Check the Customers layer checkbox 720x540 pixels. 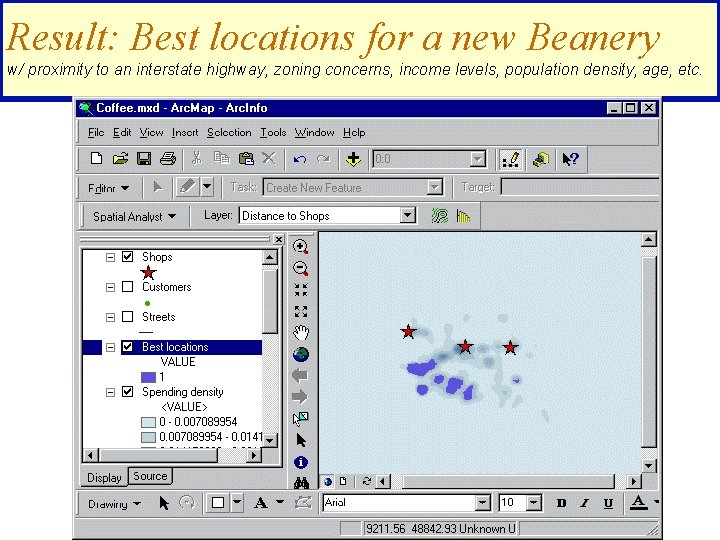point(128,287)
